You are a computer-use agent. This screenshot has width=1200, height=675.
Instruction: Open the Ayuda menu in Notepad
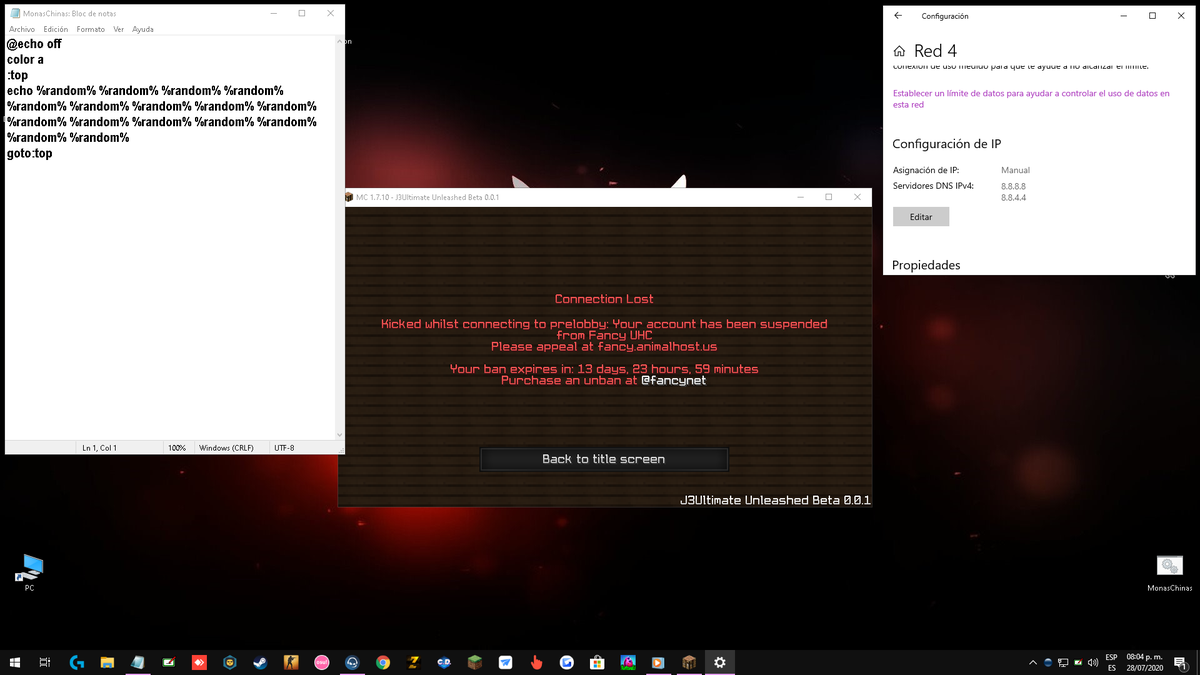tap(143, 29)
